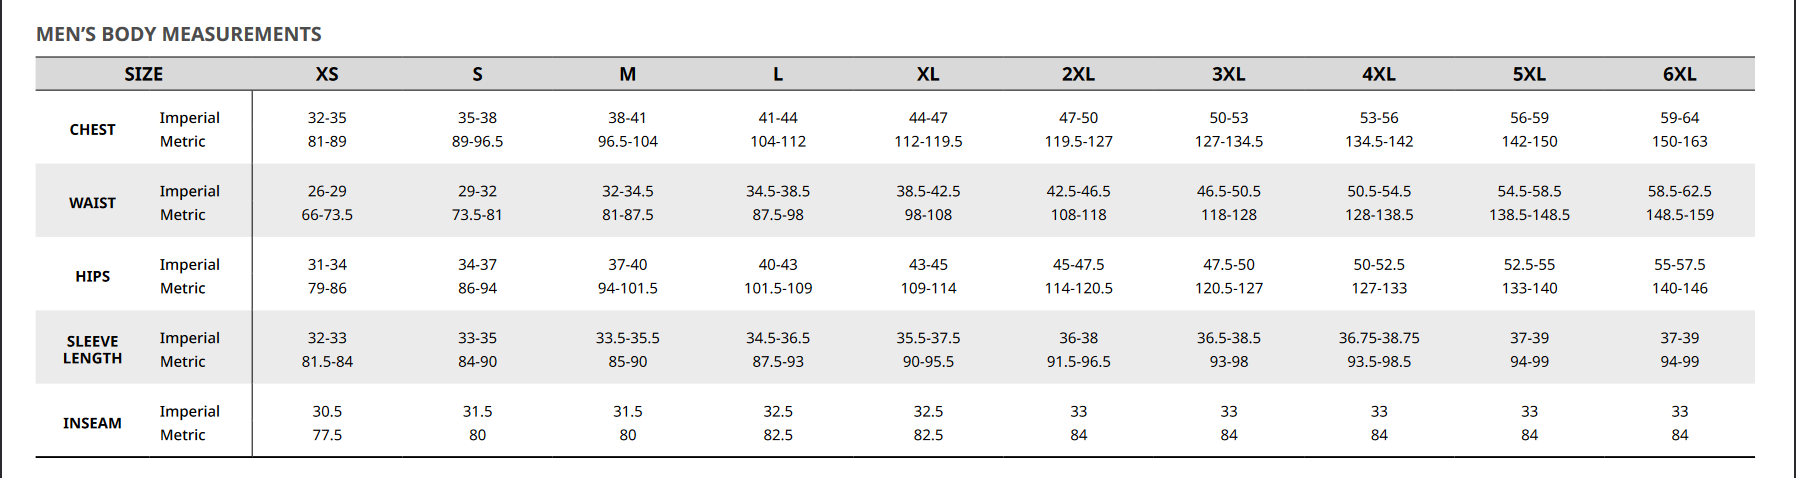Select the M size column header
The width and height of the screenshot is (1796, 478).
[627, 74]
